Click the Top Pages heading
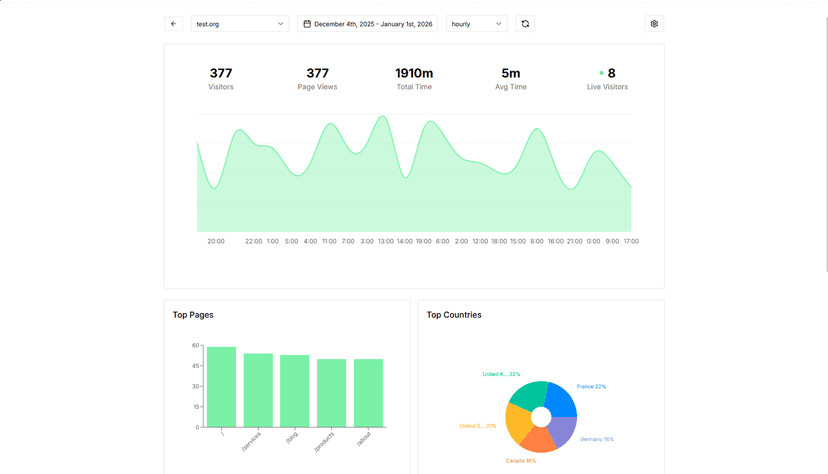The image size is (828, 474). click(x=193, y=315)
